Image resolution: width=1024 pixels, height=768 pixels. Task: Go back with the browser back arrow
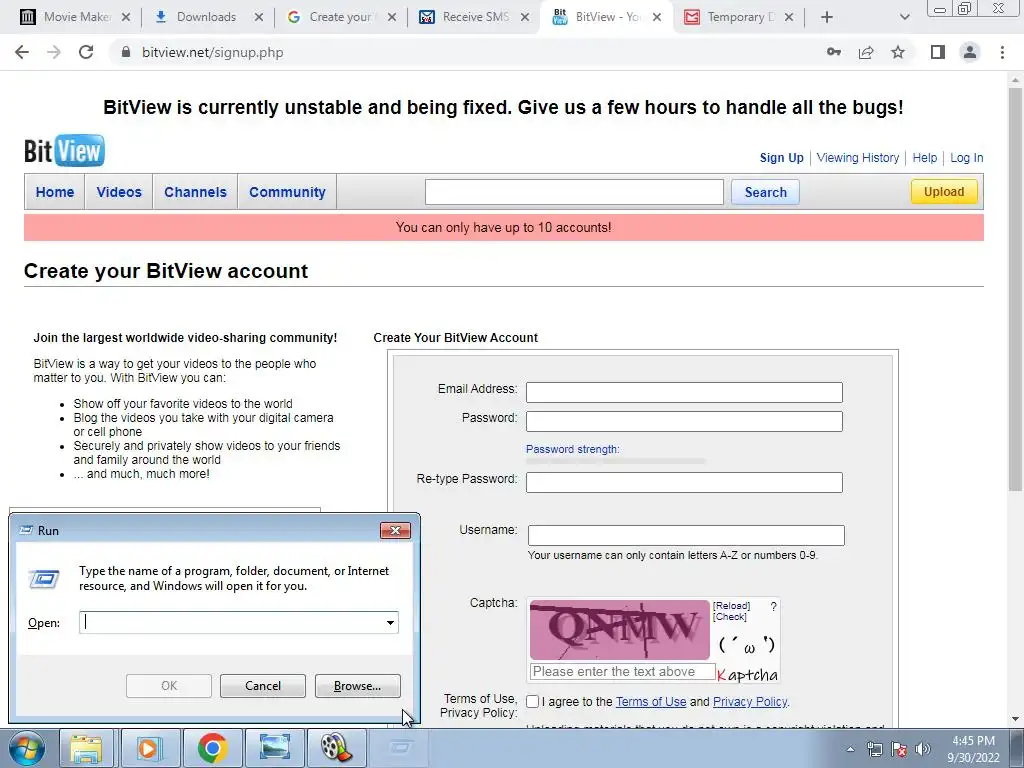click(22, 52)
